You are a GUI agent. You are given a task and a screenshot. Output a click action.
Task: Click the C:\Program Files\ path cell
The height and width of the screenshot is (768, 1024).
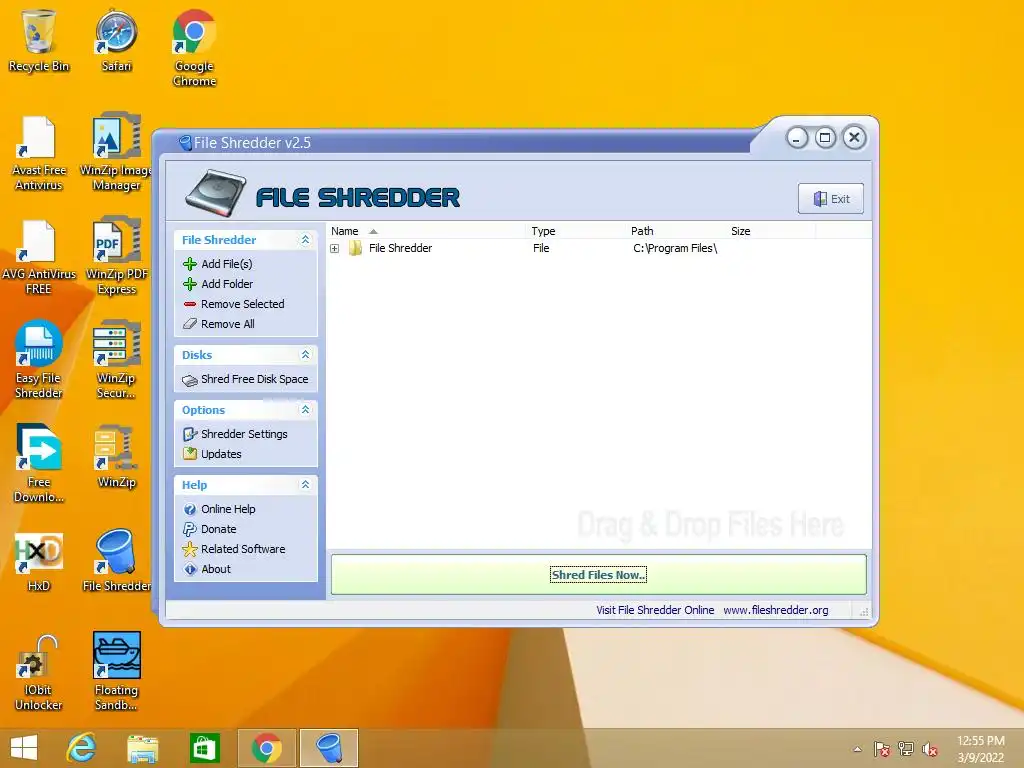(x=675, y=248)
